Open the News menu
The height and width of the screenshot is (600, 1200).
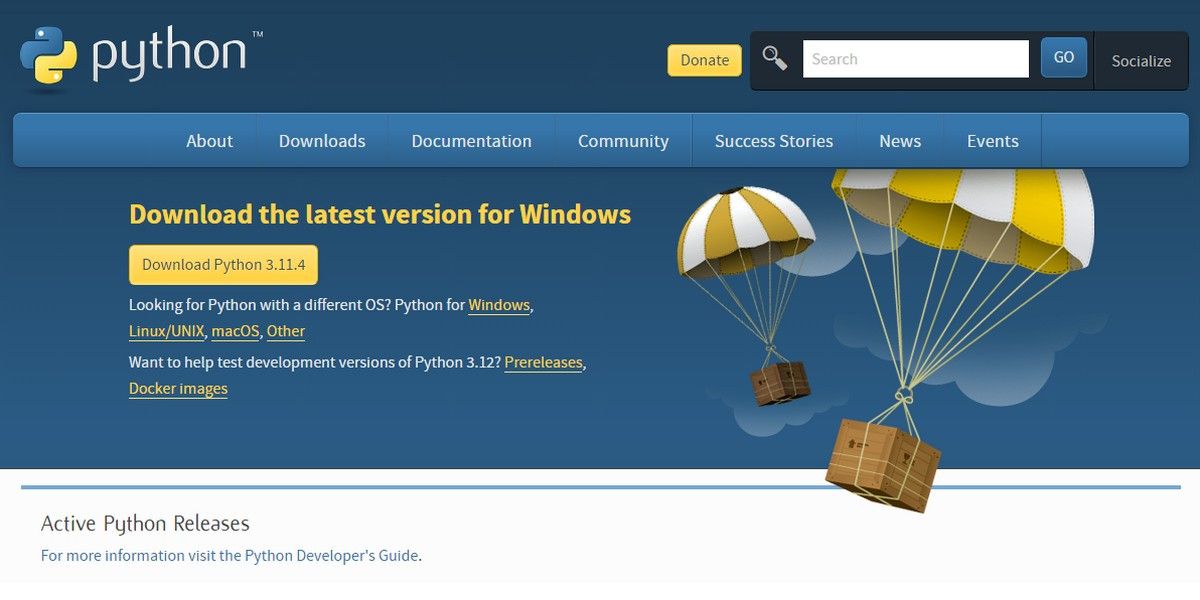click(x=899, y=140)
